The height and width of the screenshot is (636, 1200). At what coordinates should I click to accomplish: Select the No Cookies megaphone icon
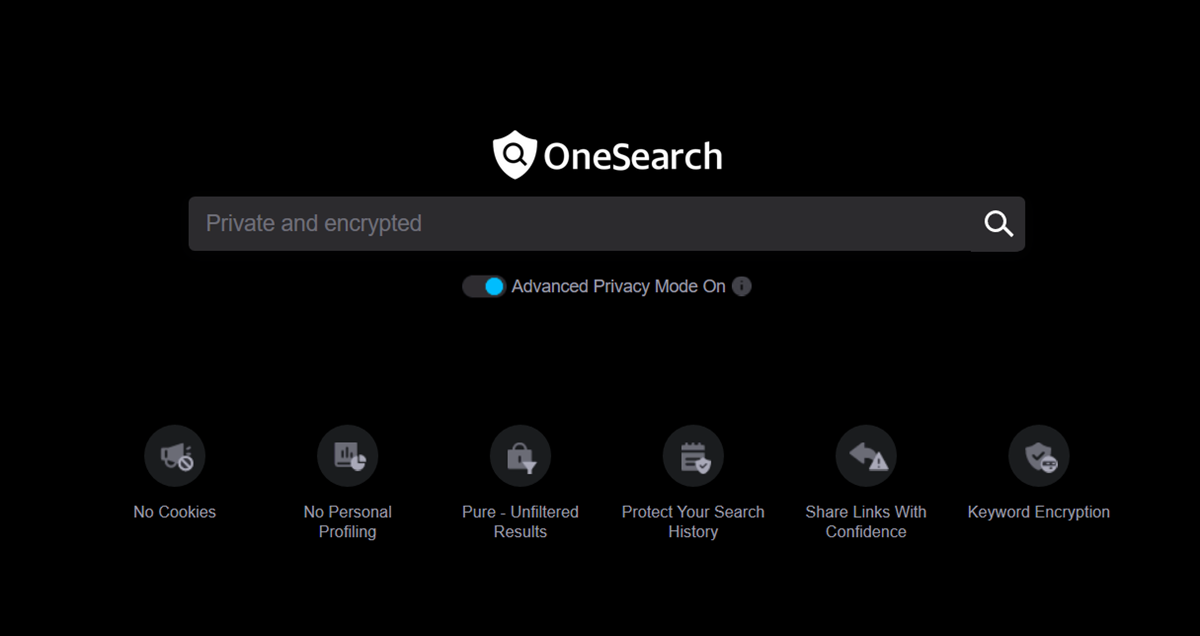point(175,456)
